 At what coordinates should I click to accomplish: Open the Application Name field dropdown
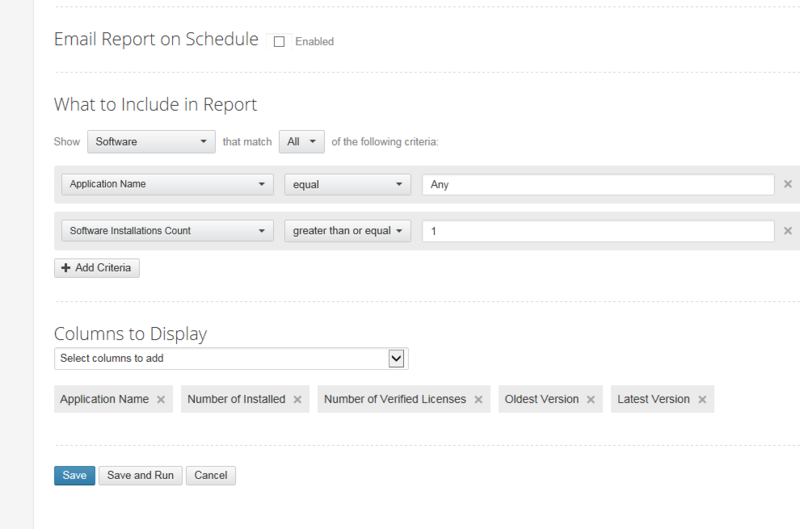pyautogui.click(x=167, y=185)
